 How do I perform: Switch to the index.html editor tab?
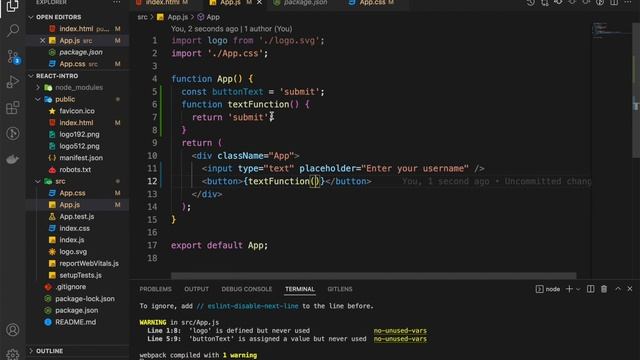coord(162,2)
